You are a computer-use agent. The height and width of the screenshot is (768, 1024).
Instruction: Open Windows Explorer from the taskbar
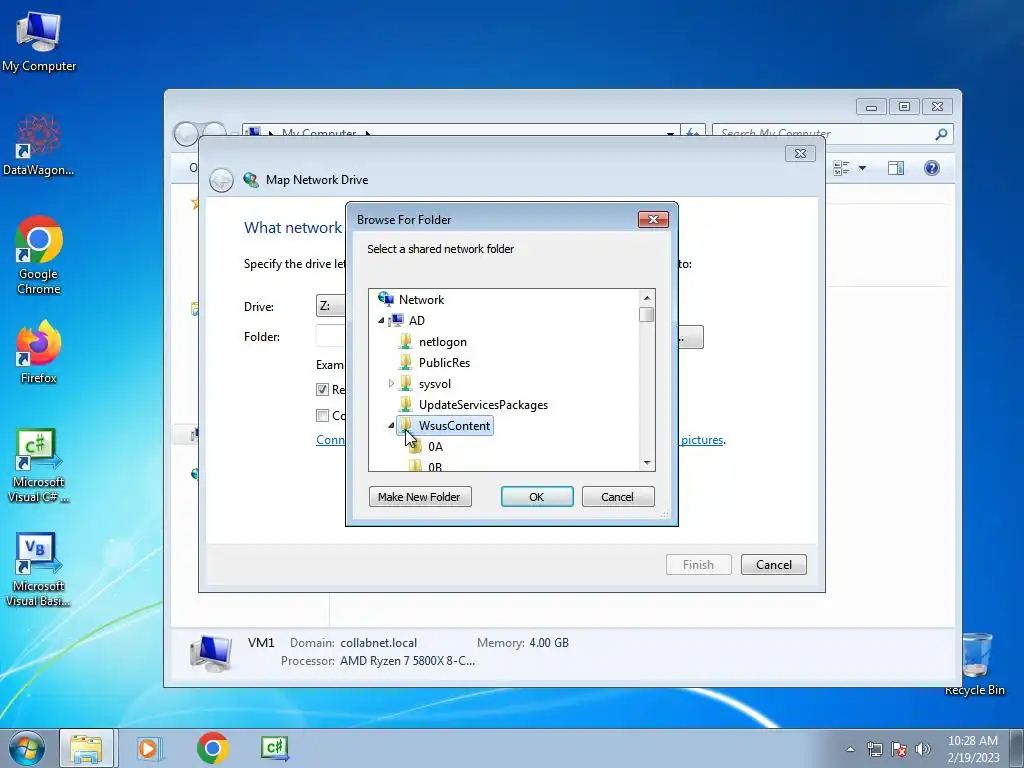pos(86,748)
